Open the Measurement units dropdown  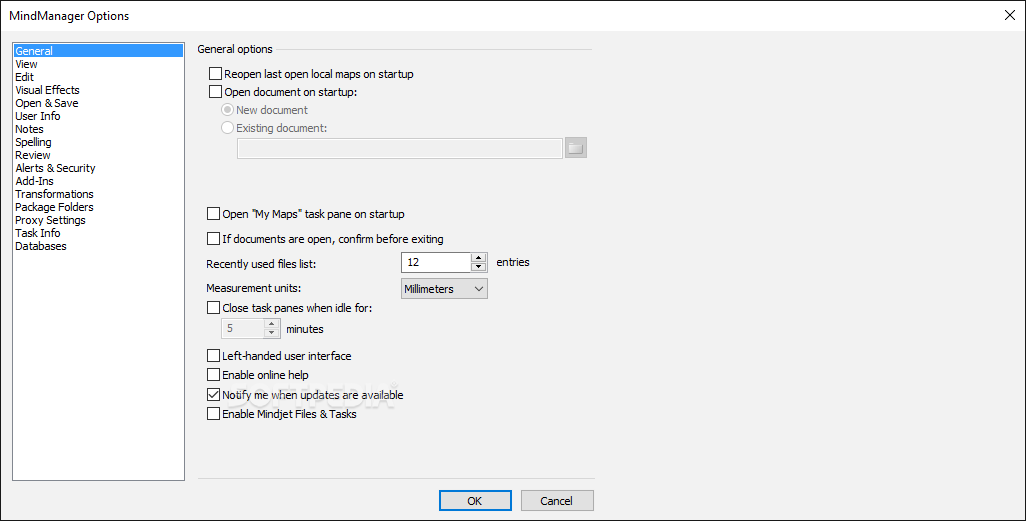[444, 289]
